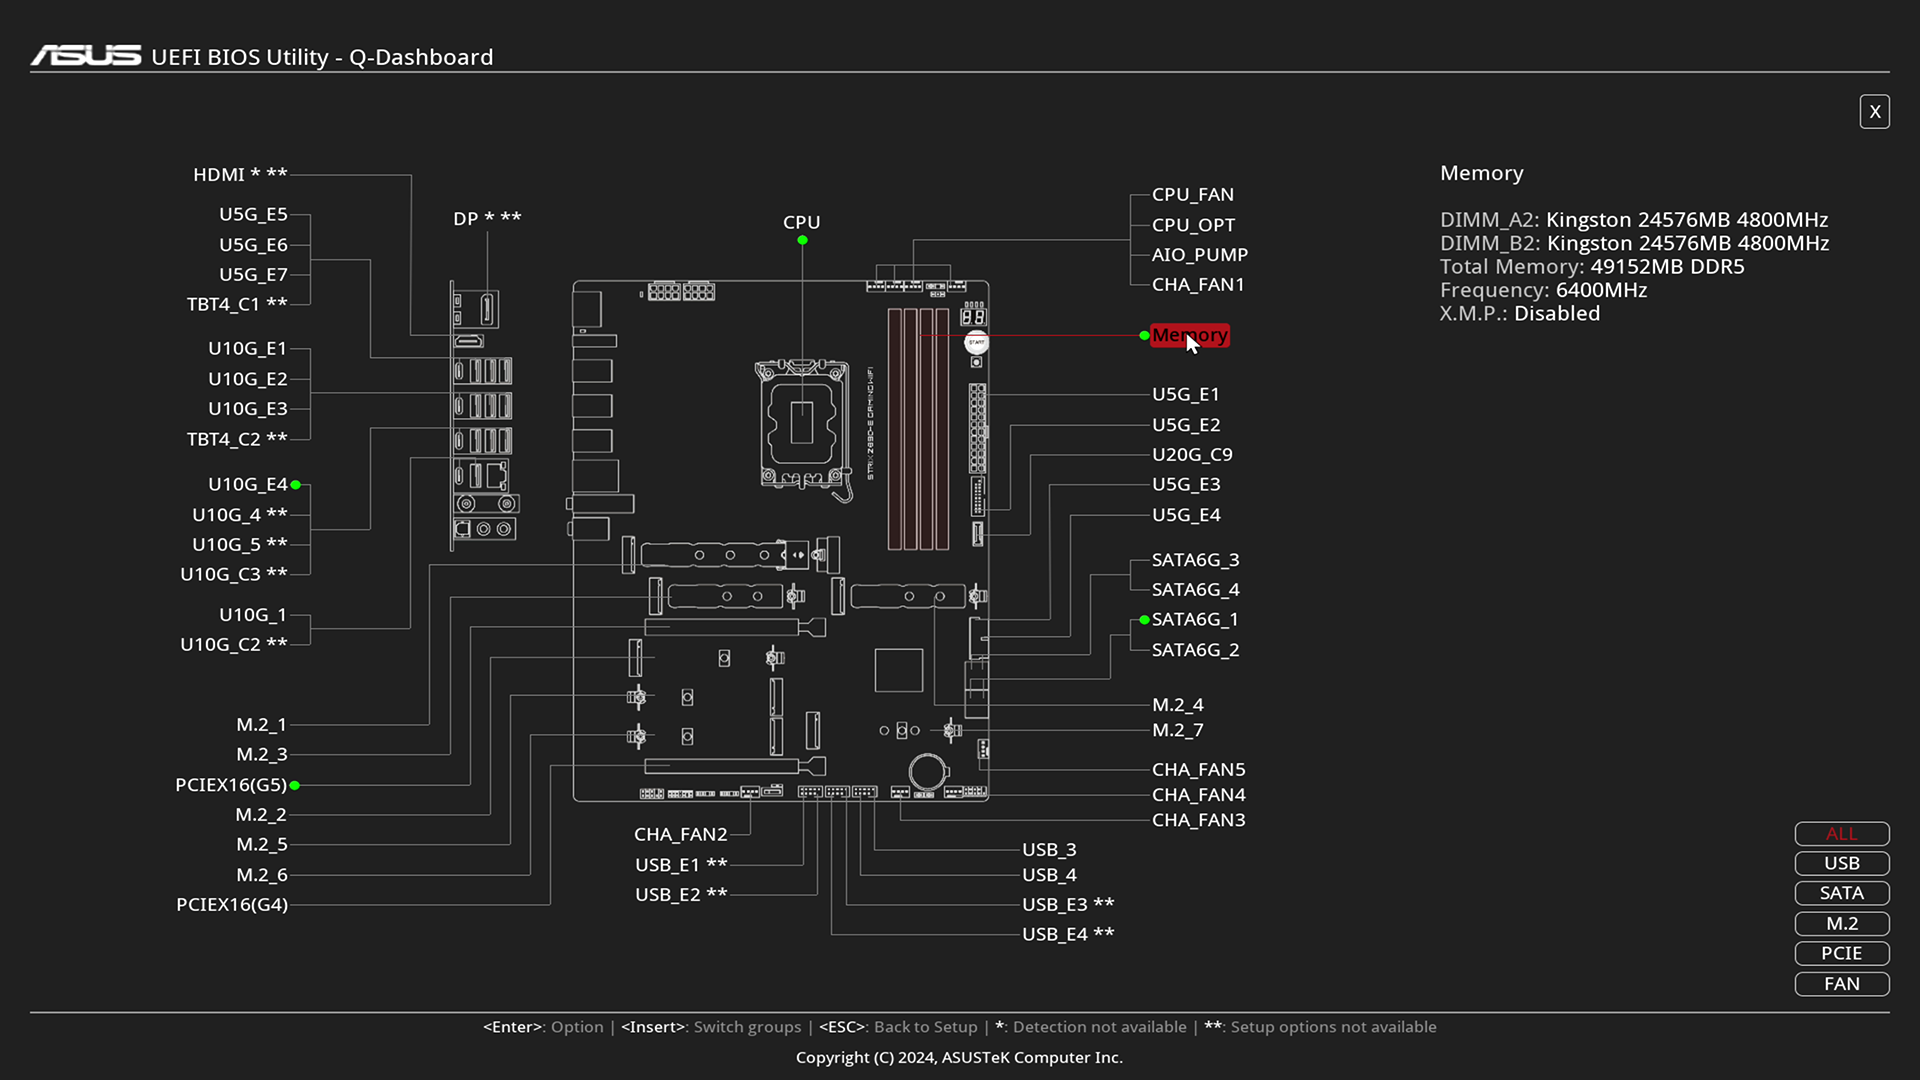Click the DIMM memory slots on diagram
The height and width of the screenshot is (1080, 1920).
coord(918,430)
